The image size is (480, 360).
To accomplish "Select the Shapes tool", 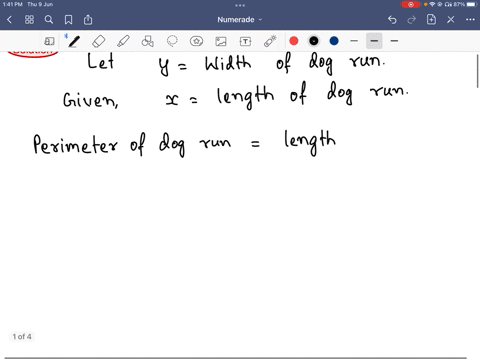I will point(148,41).
